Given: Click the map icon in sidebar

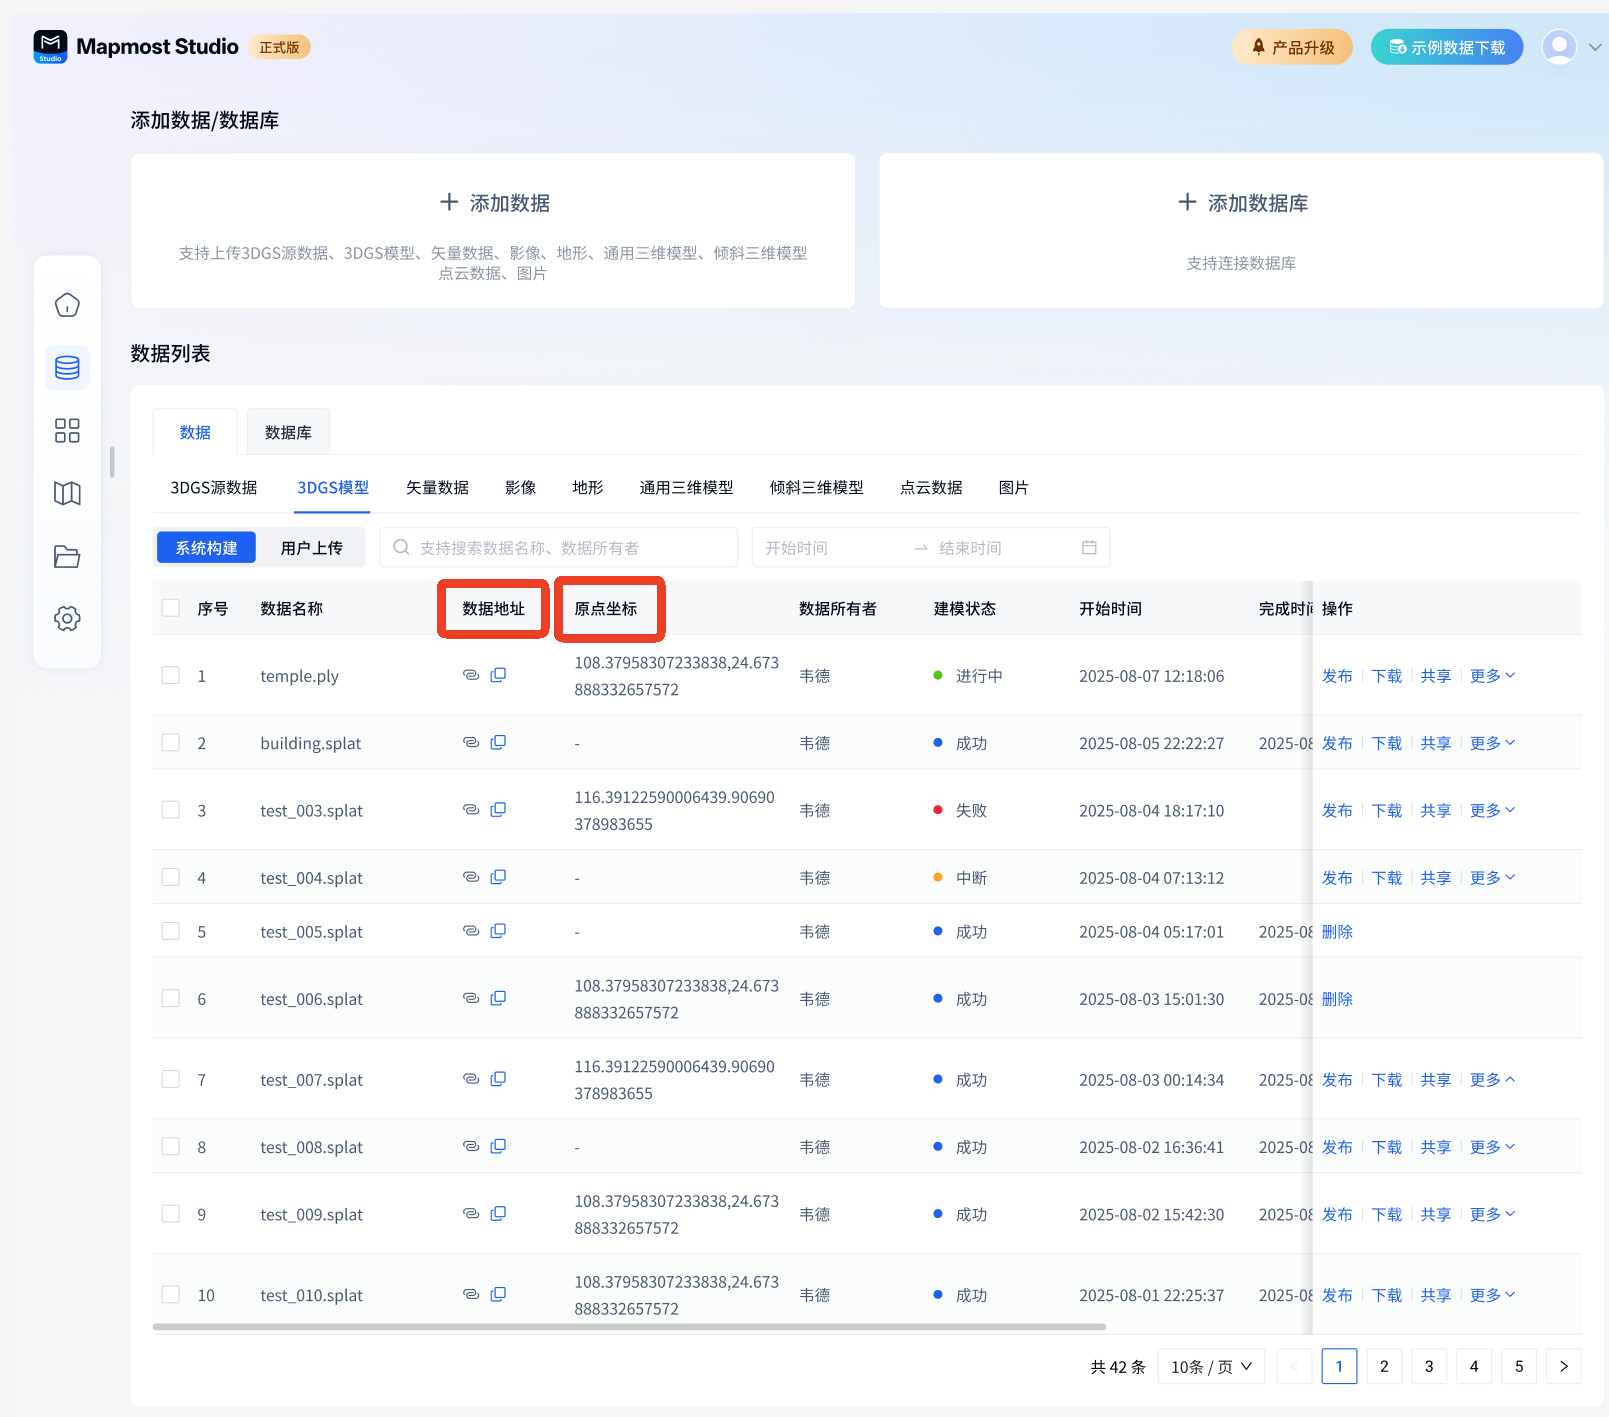Looking at the screenshot, I should (67, 493).
